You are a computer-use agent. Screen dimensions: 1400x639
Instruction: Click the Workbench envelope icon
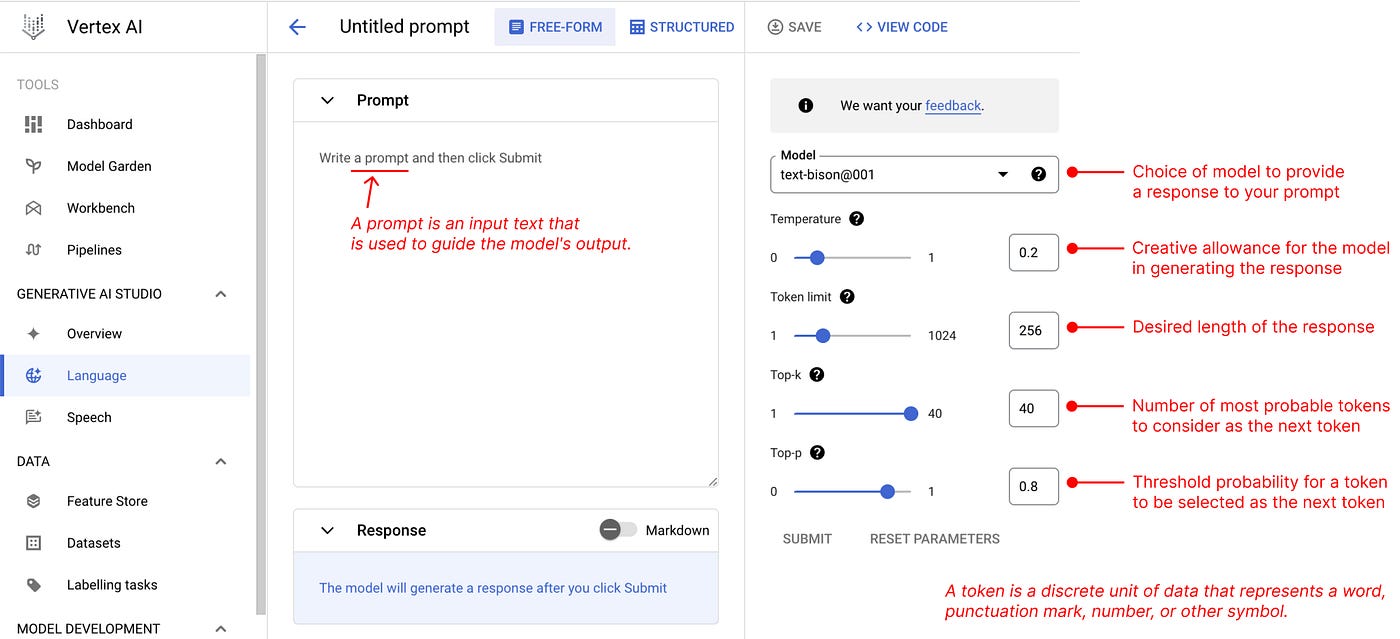tap(34, 208)
